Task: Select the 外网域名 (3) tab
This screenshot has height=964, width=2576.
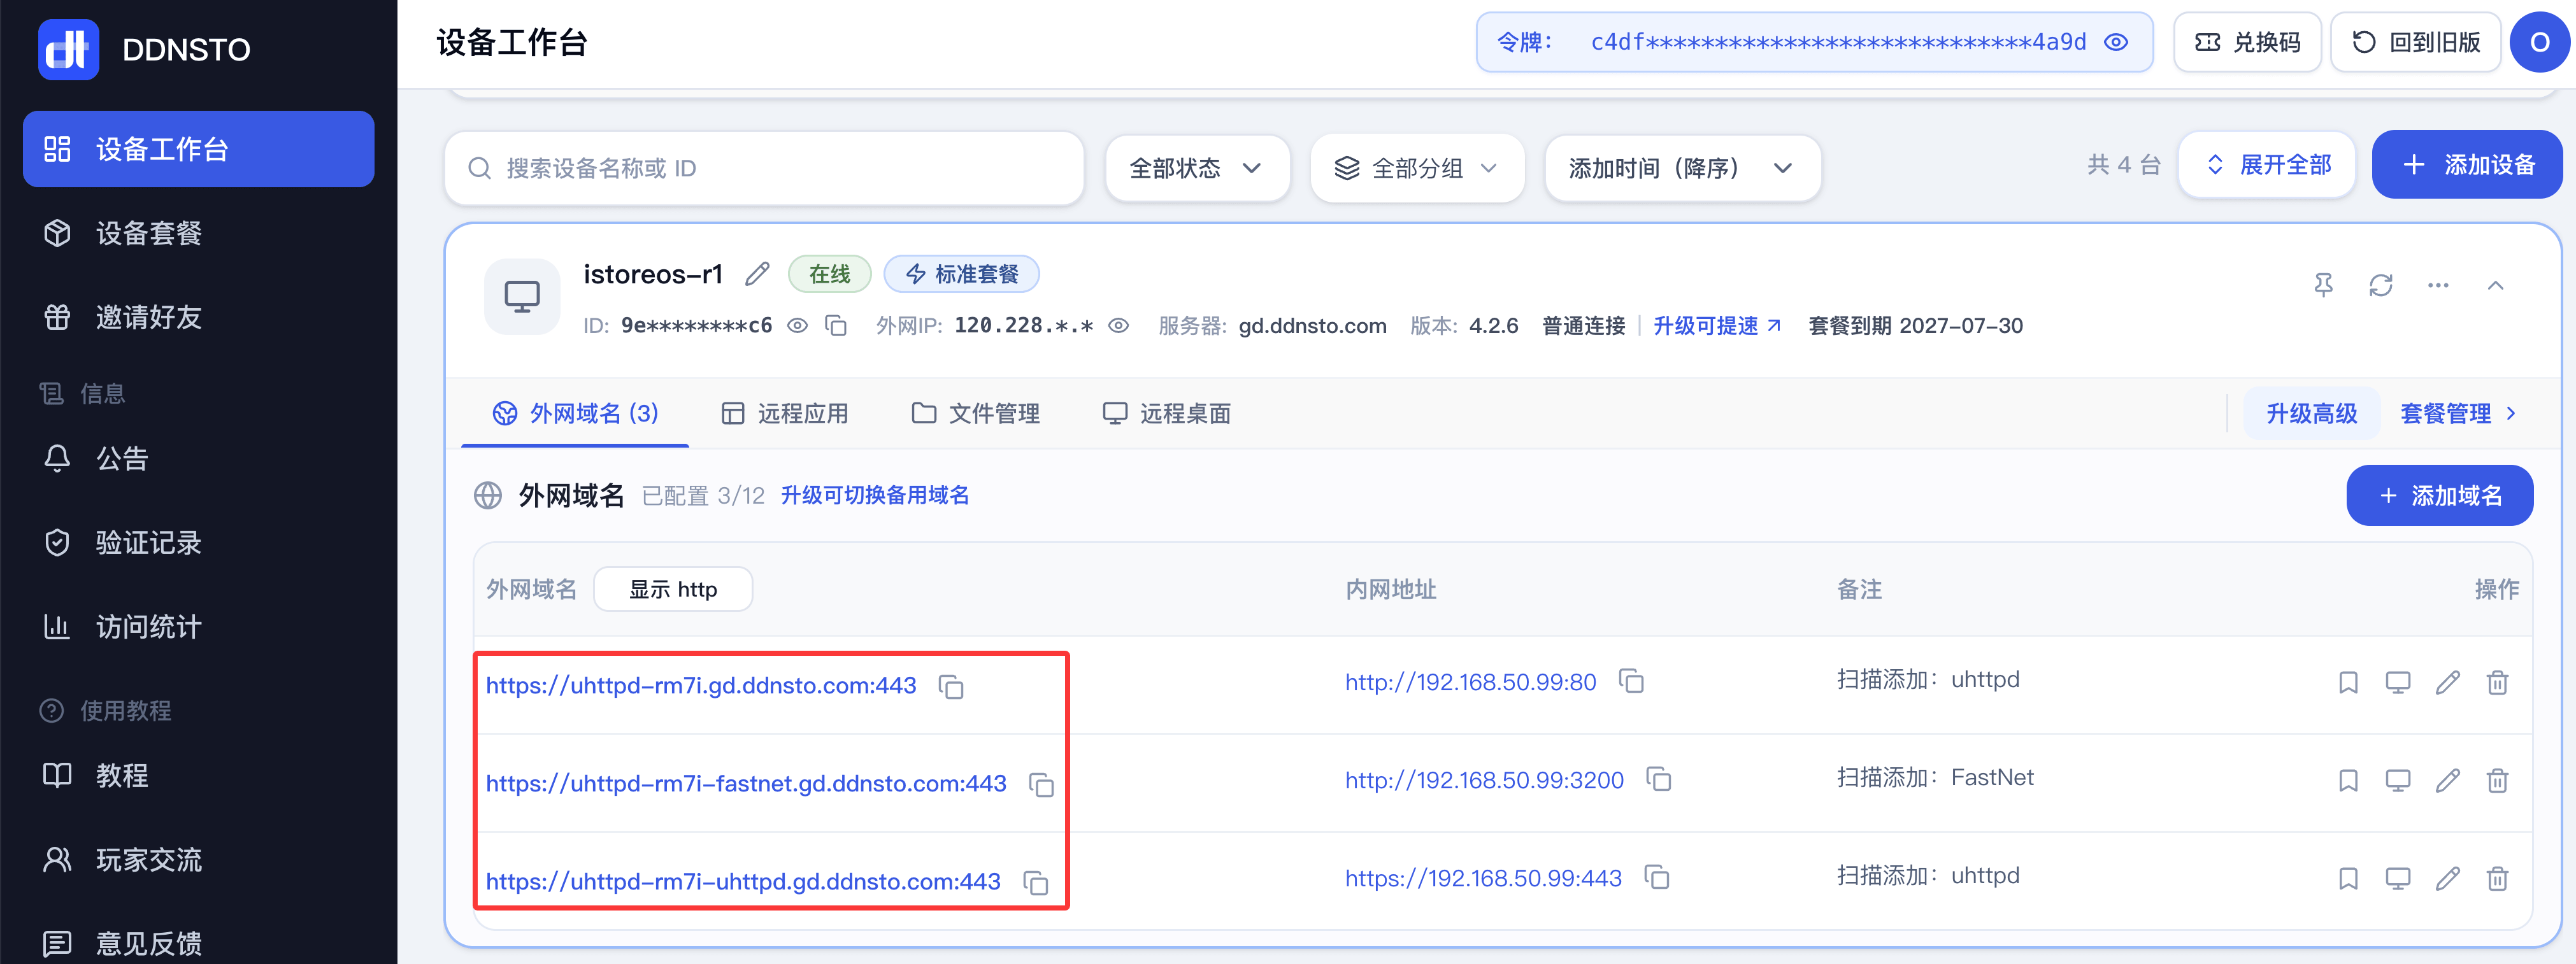Action: (575, 413)
